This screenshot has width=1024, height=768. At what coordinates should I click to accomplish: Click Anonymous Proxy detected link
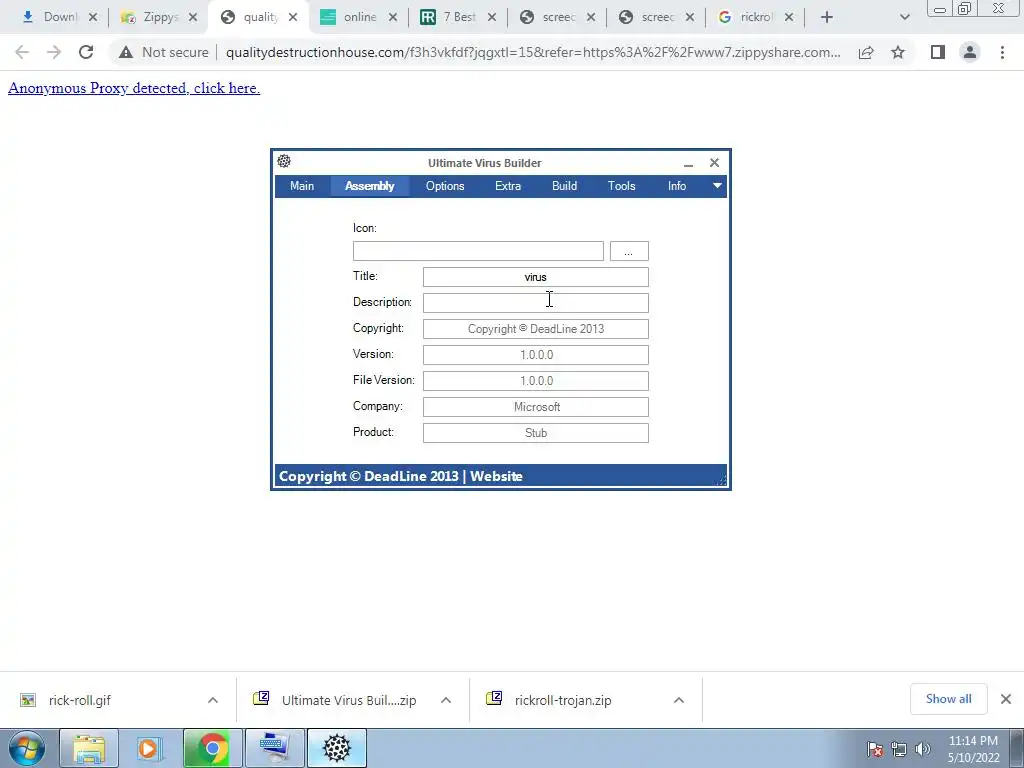pyautogui.click(x=134, y=88)
